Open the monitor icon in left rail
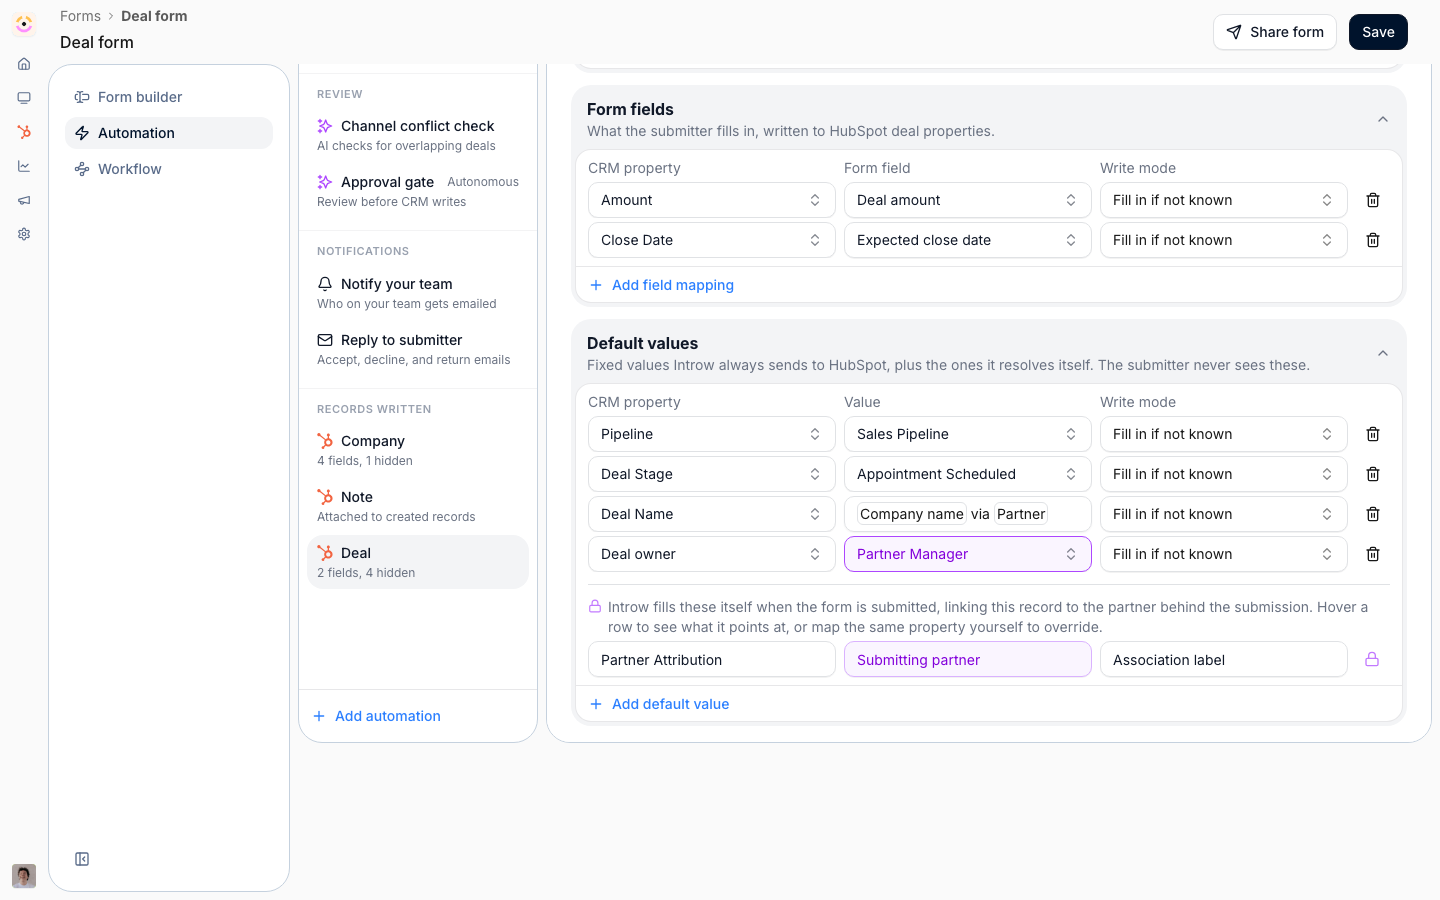 pos(24,98)
